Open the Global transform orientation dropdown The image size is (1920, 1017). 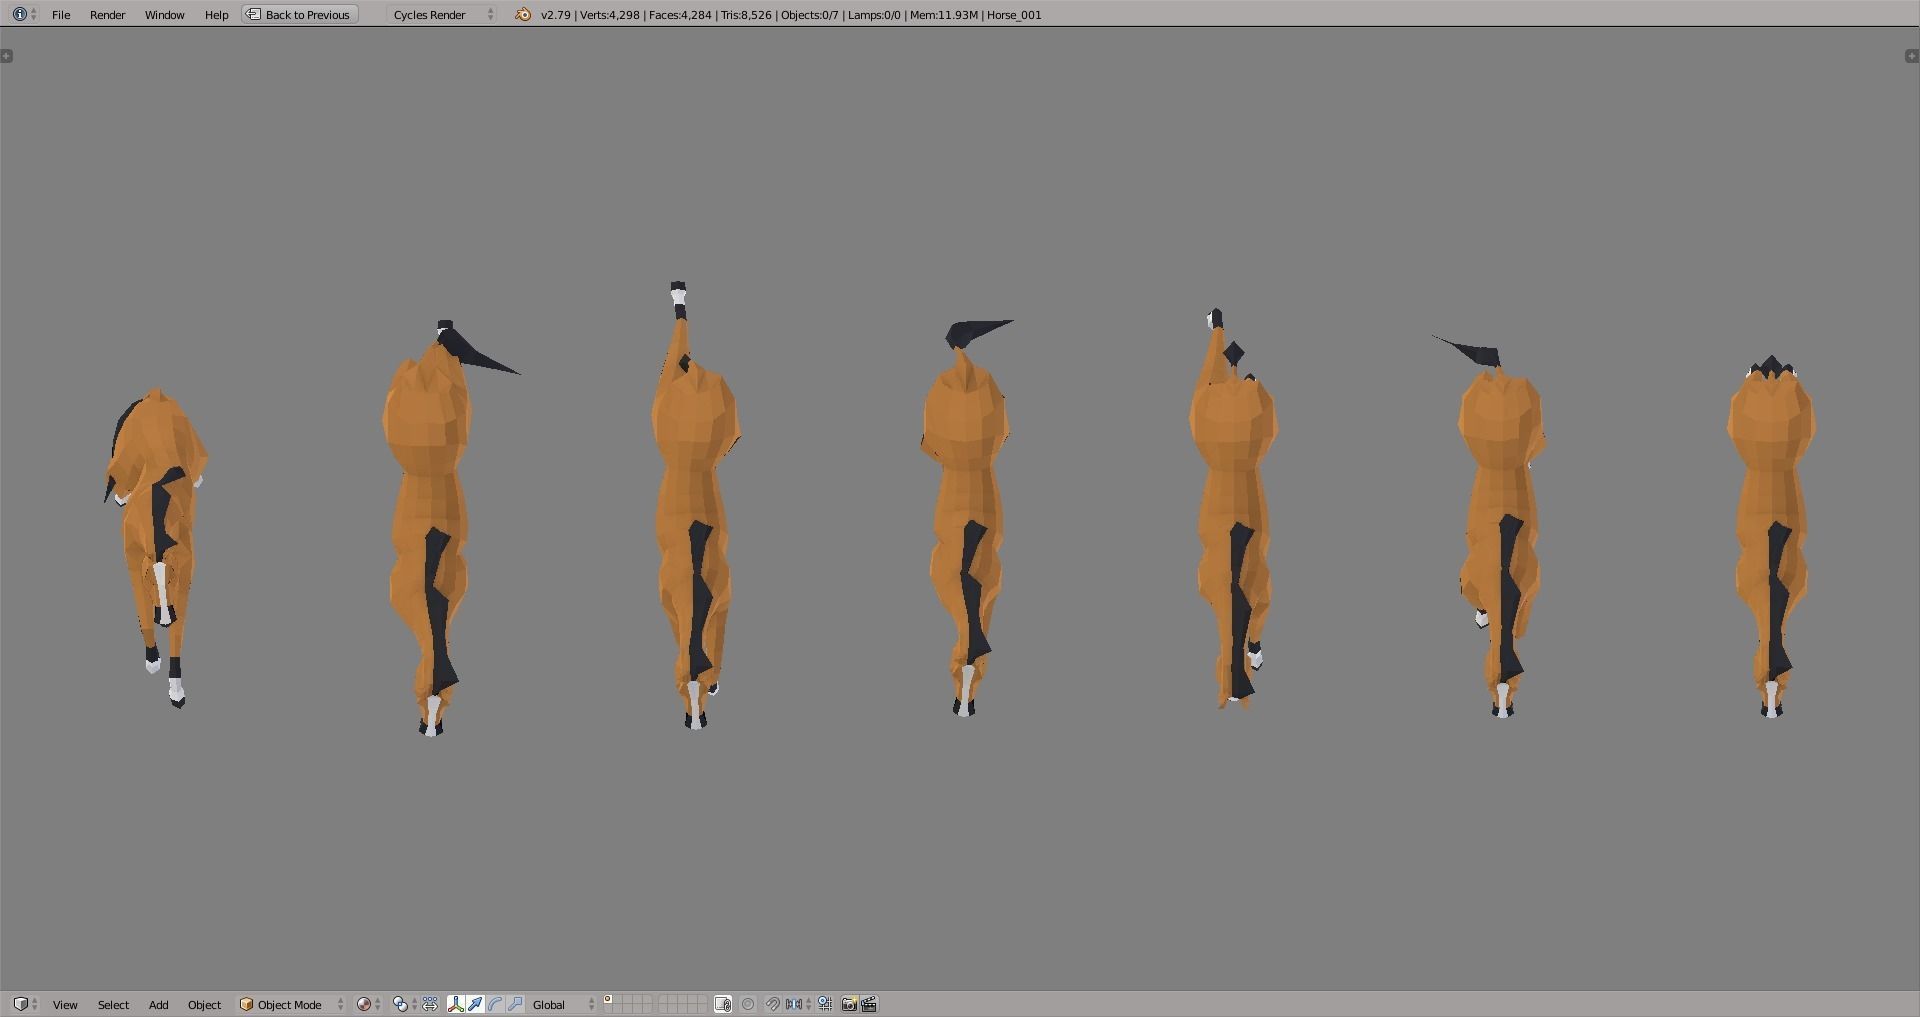click(563, 1005)
